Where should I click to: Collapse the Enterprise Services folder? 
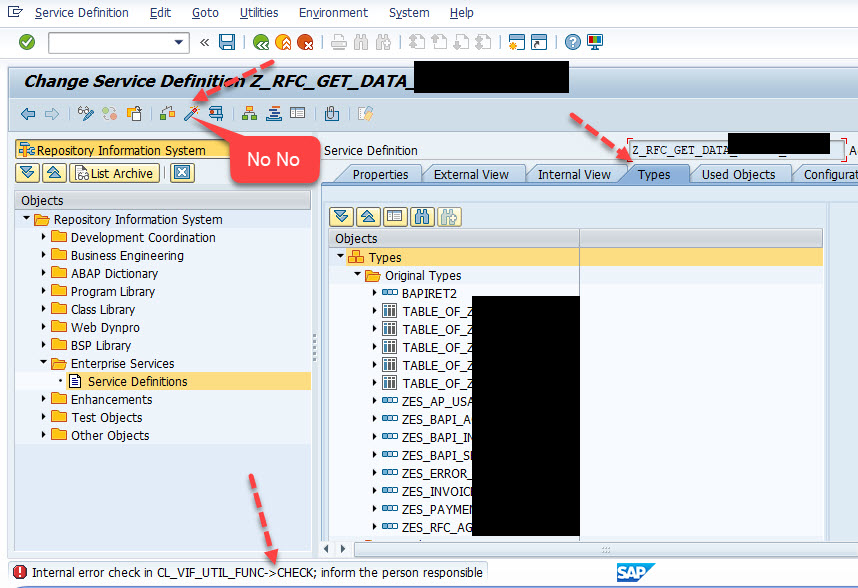[44, 363]
